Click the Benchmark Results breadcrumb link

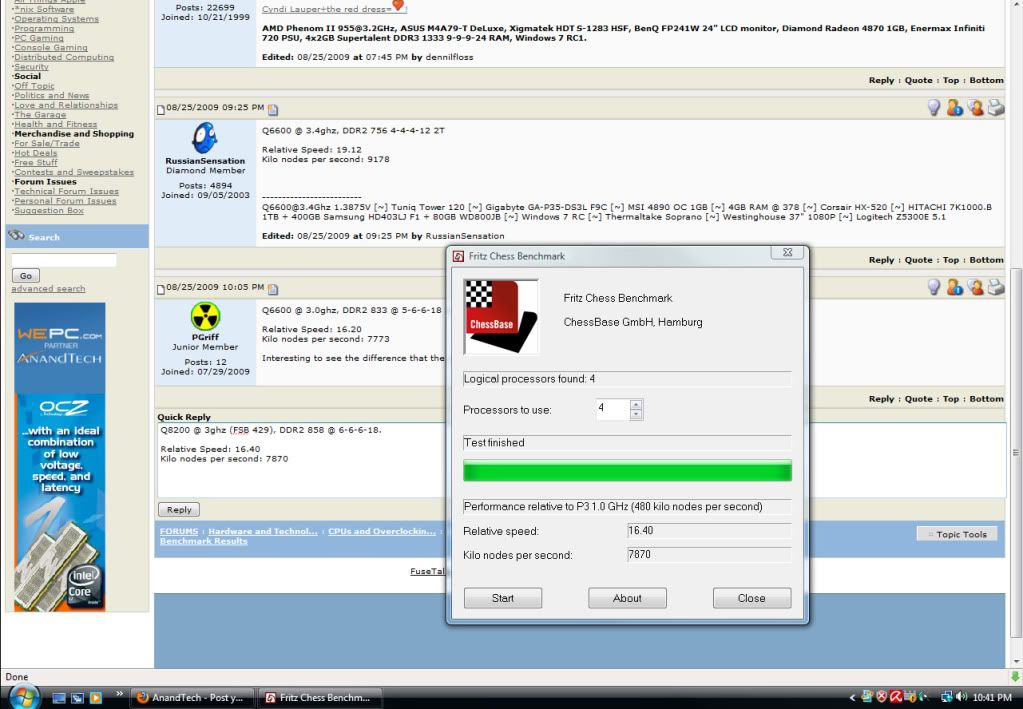(x=204, y=541)
